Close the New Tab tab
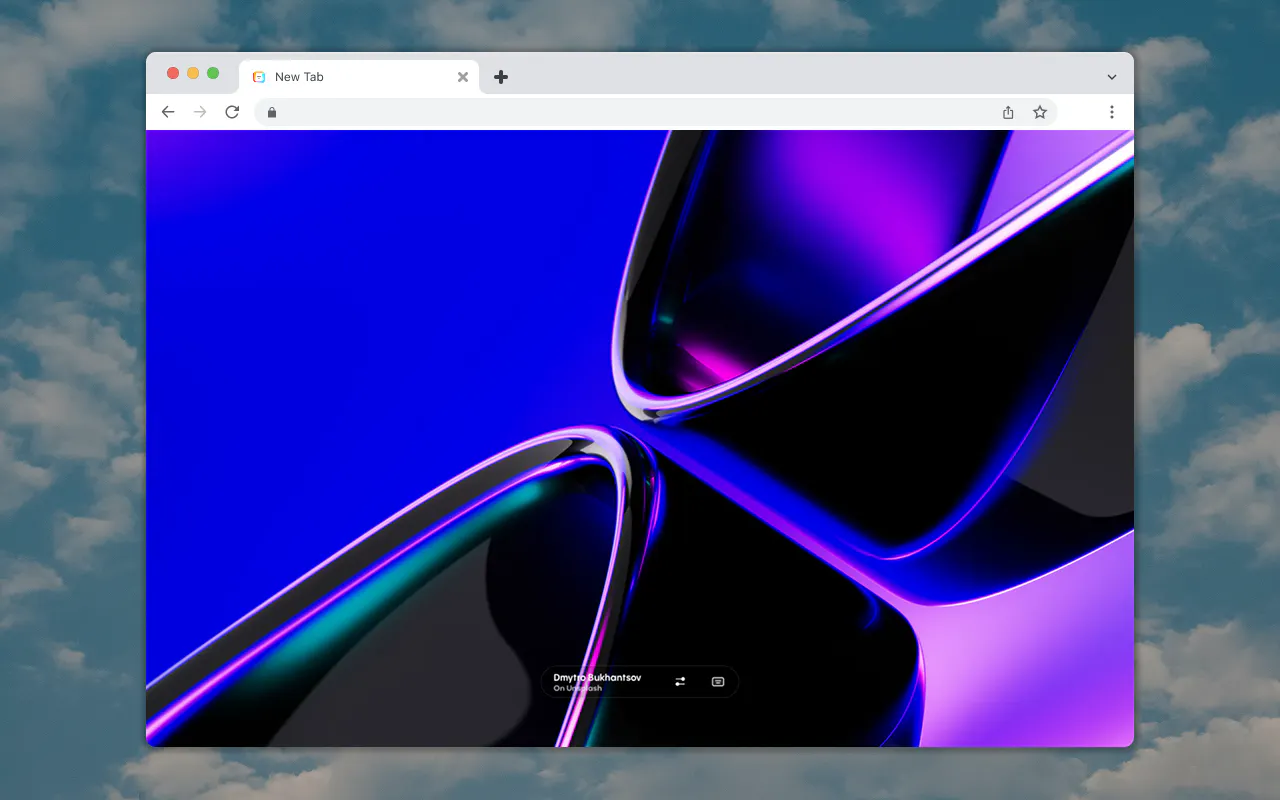Viewport: 1280px width, 800px height. click(463, 77)
